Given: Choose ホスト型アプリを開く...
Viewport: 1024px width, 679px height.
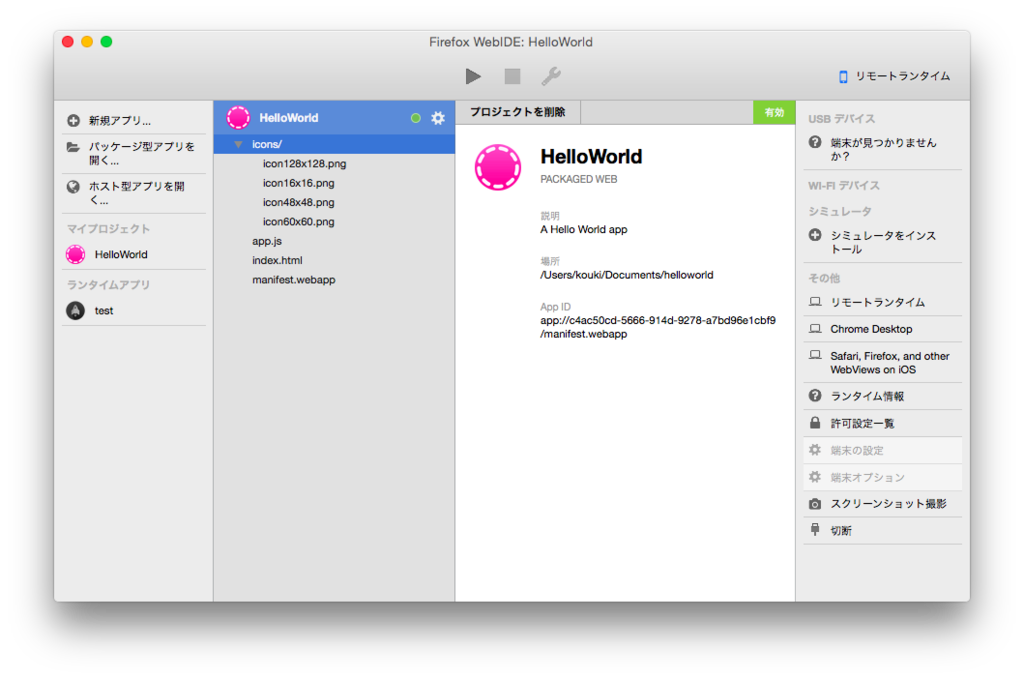Looking at the screenshot, I should coord(136,193).
